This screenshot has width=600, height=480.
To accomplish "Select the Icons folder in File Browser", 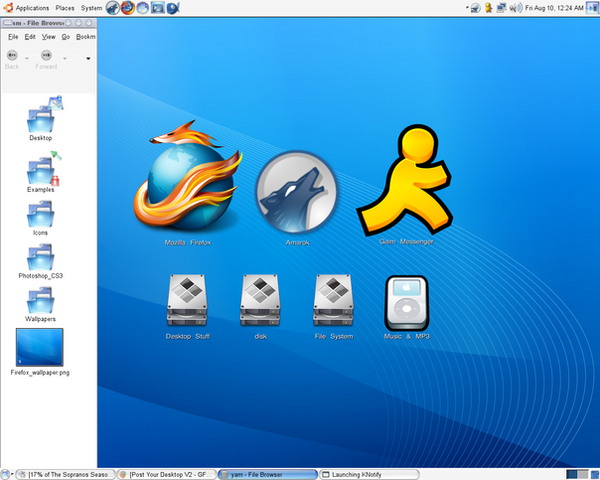I will click(40, 218).
